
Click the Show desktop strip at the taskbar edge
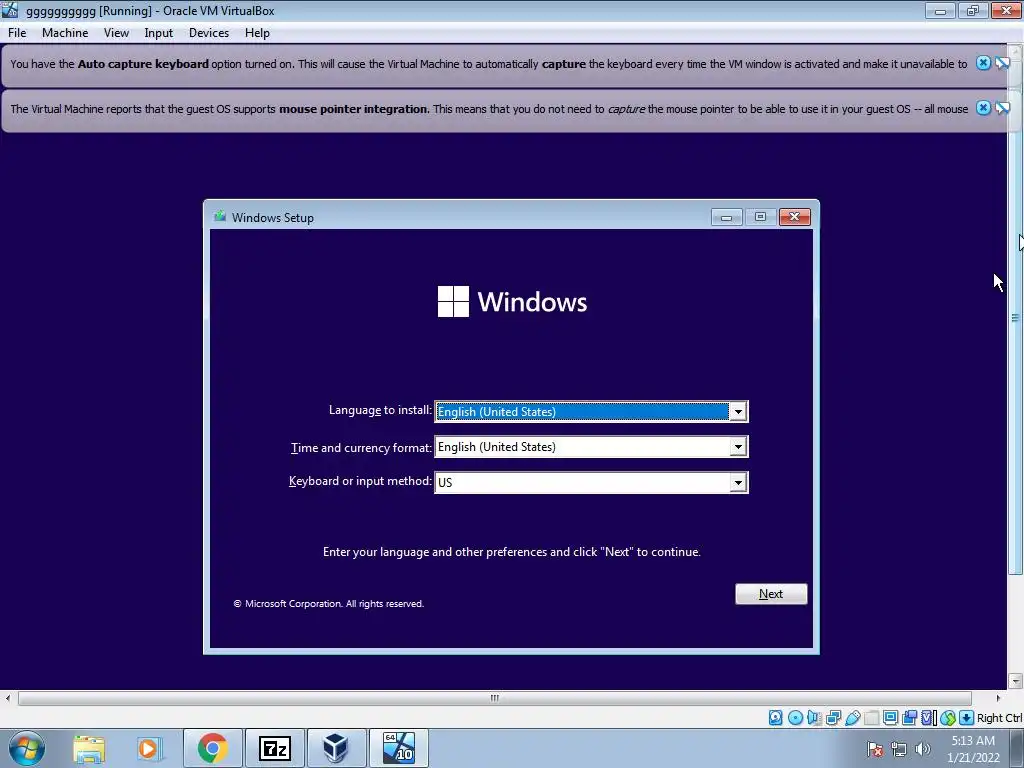click(x=1017, y=748)
